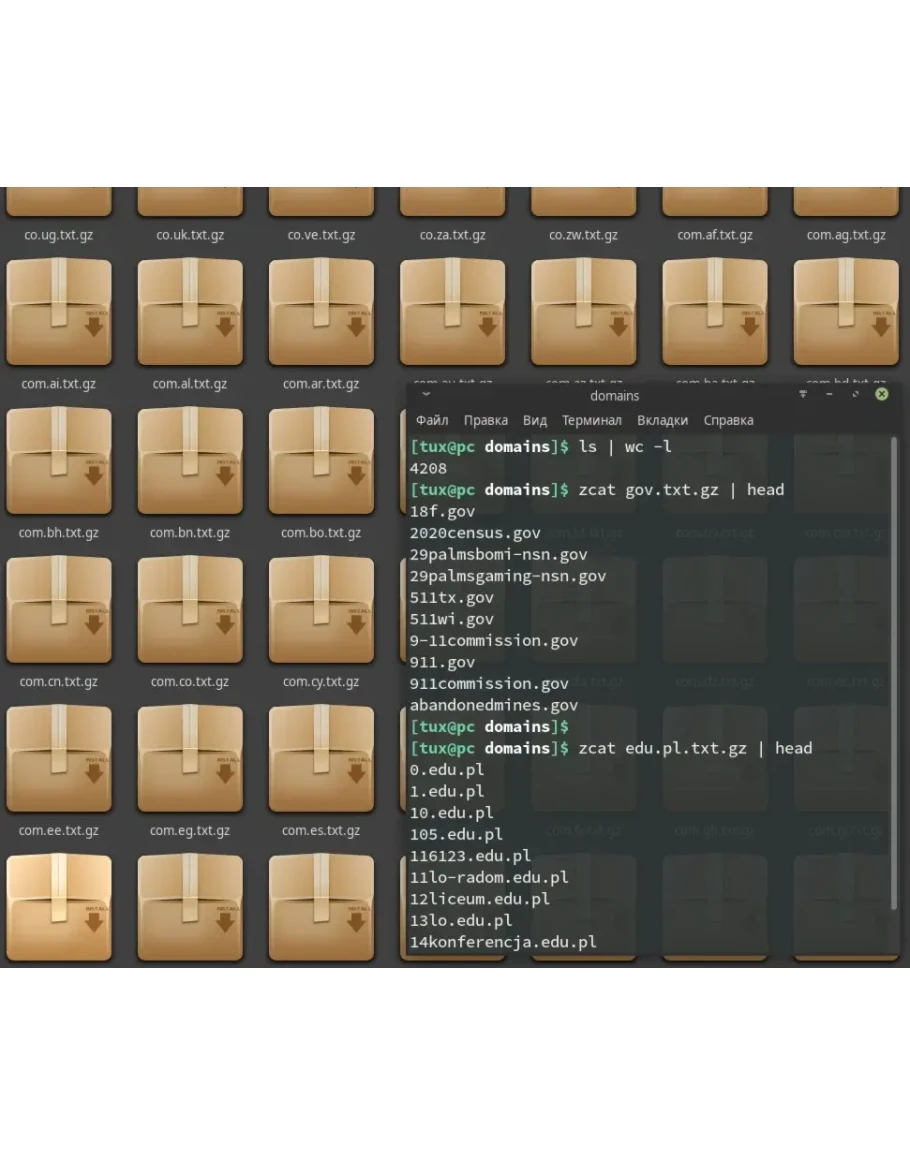Open the Файл menu
Screen dimensions: 910x1155
[x=432, y=421]
